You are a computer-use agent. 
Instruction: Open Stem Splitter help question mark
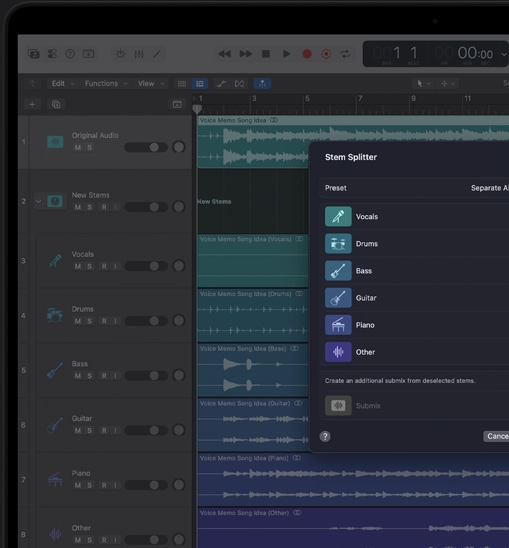coord(325,437)
